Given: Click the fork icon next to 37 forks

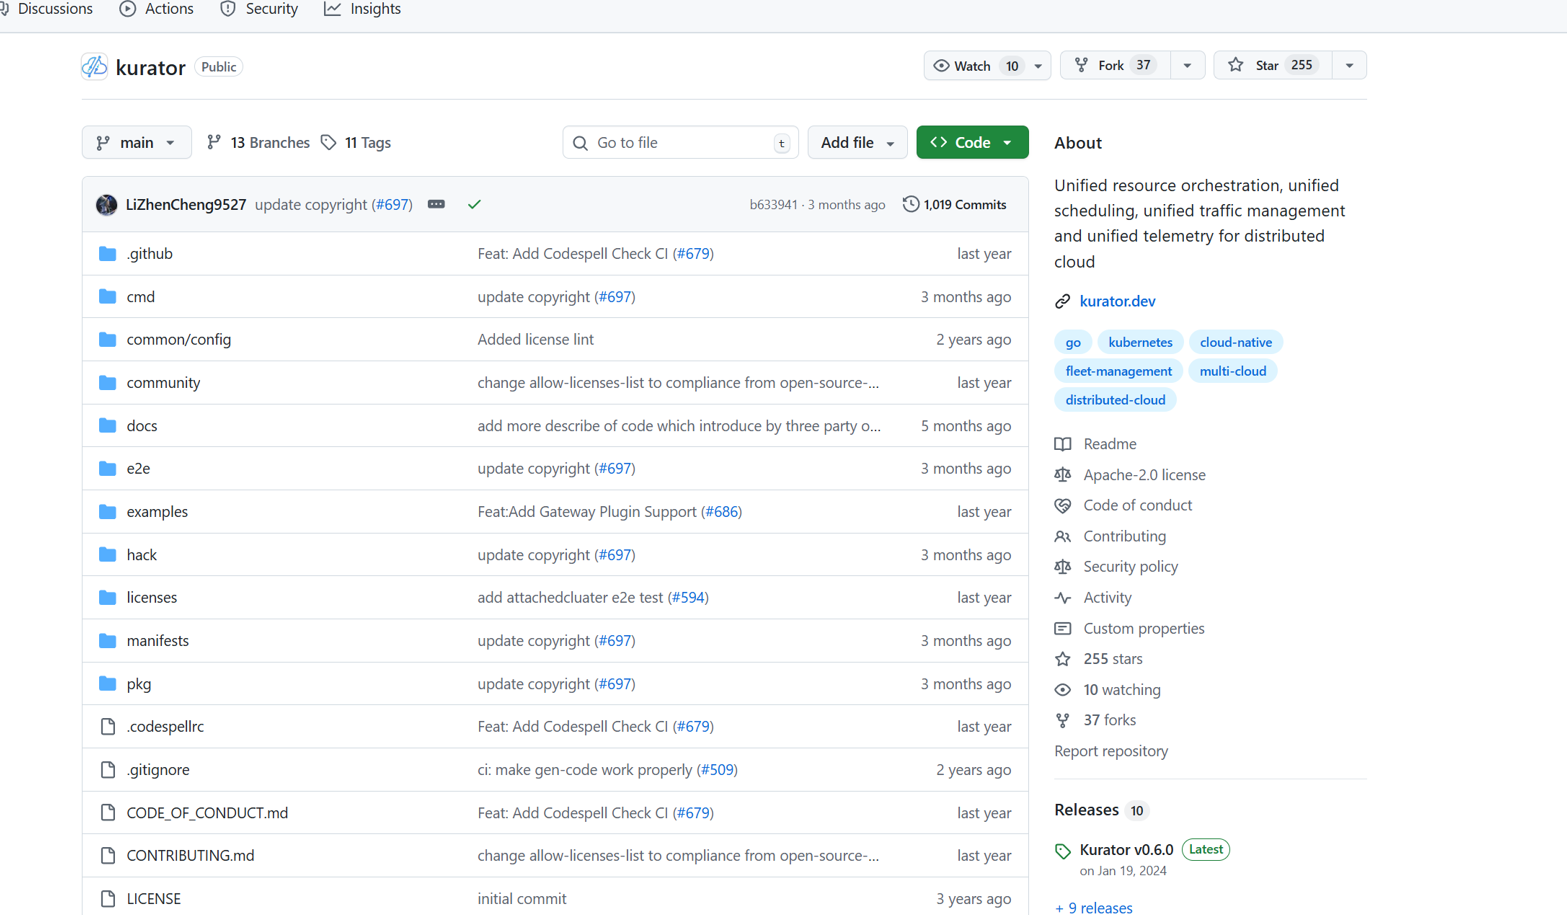Looking at the screenshot, I should tap(1062, 720).
